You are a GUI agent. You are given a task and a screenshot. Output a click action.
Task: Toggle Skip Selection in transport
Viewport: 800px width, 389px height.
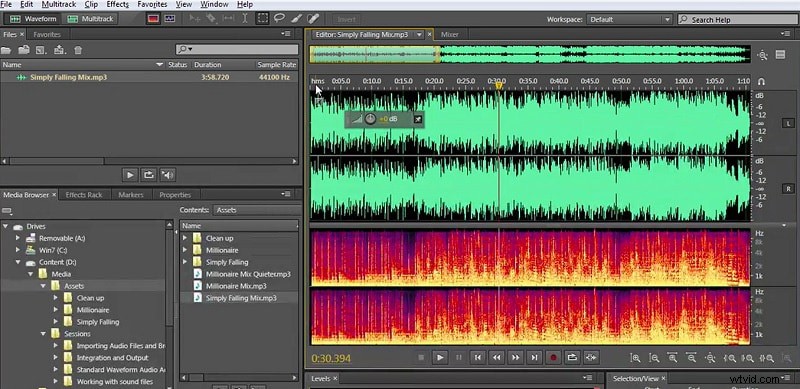coord(591,358)
